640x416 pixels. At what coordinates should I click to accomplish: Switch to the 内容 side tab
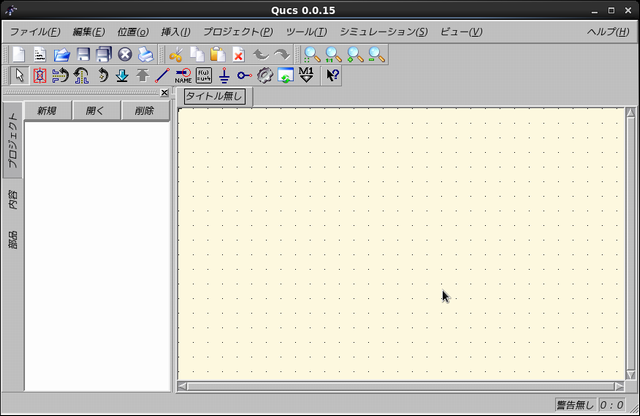13,199
